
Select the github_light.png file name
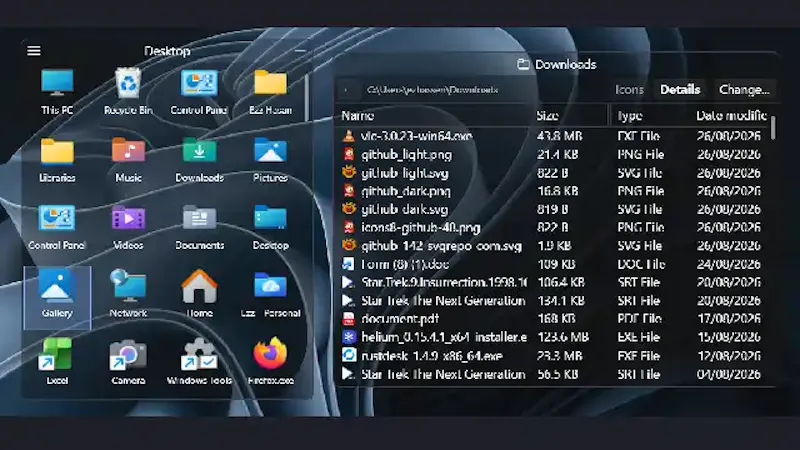[x=406, y=154]
